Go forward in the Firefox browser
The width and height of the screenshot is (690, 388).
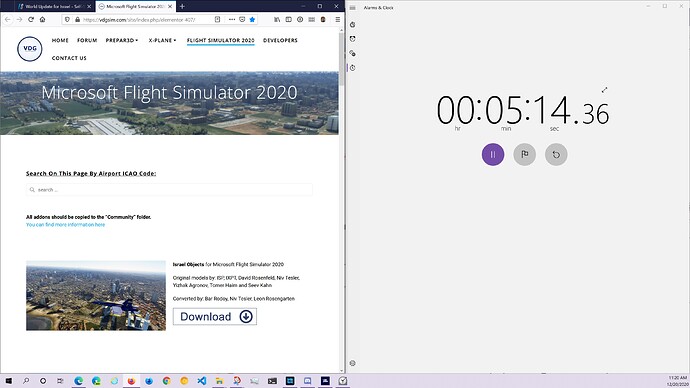coord(19,19)
